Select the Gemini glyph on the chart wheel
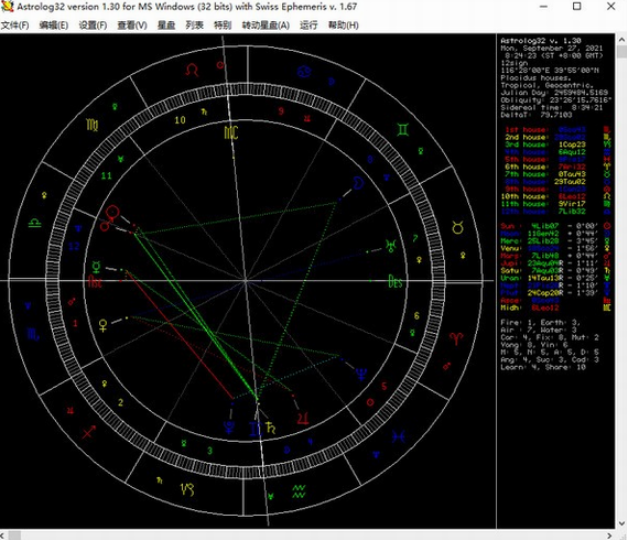 pyautogui.click(x=401, y=129)
